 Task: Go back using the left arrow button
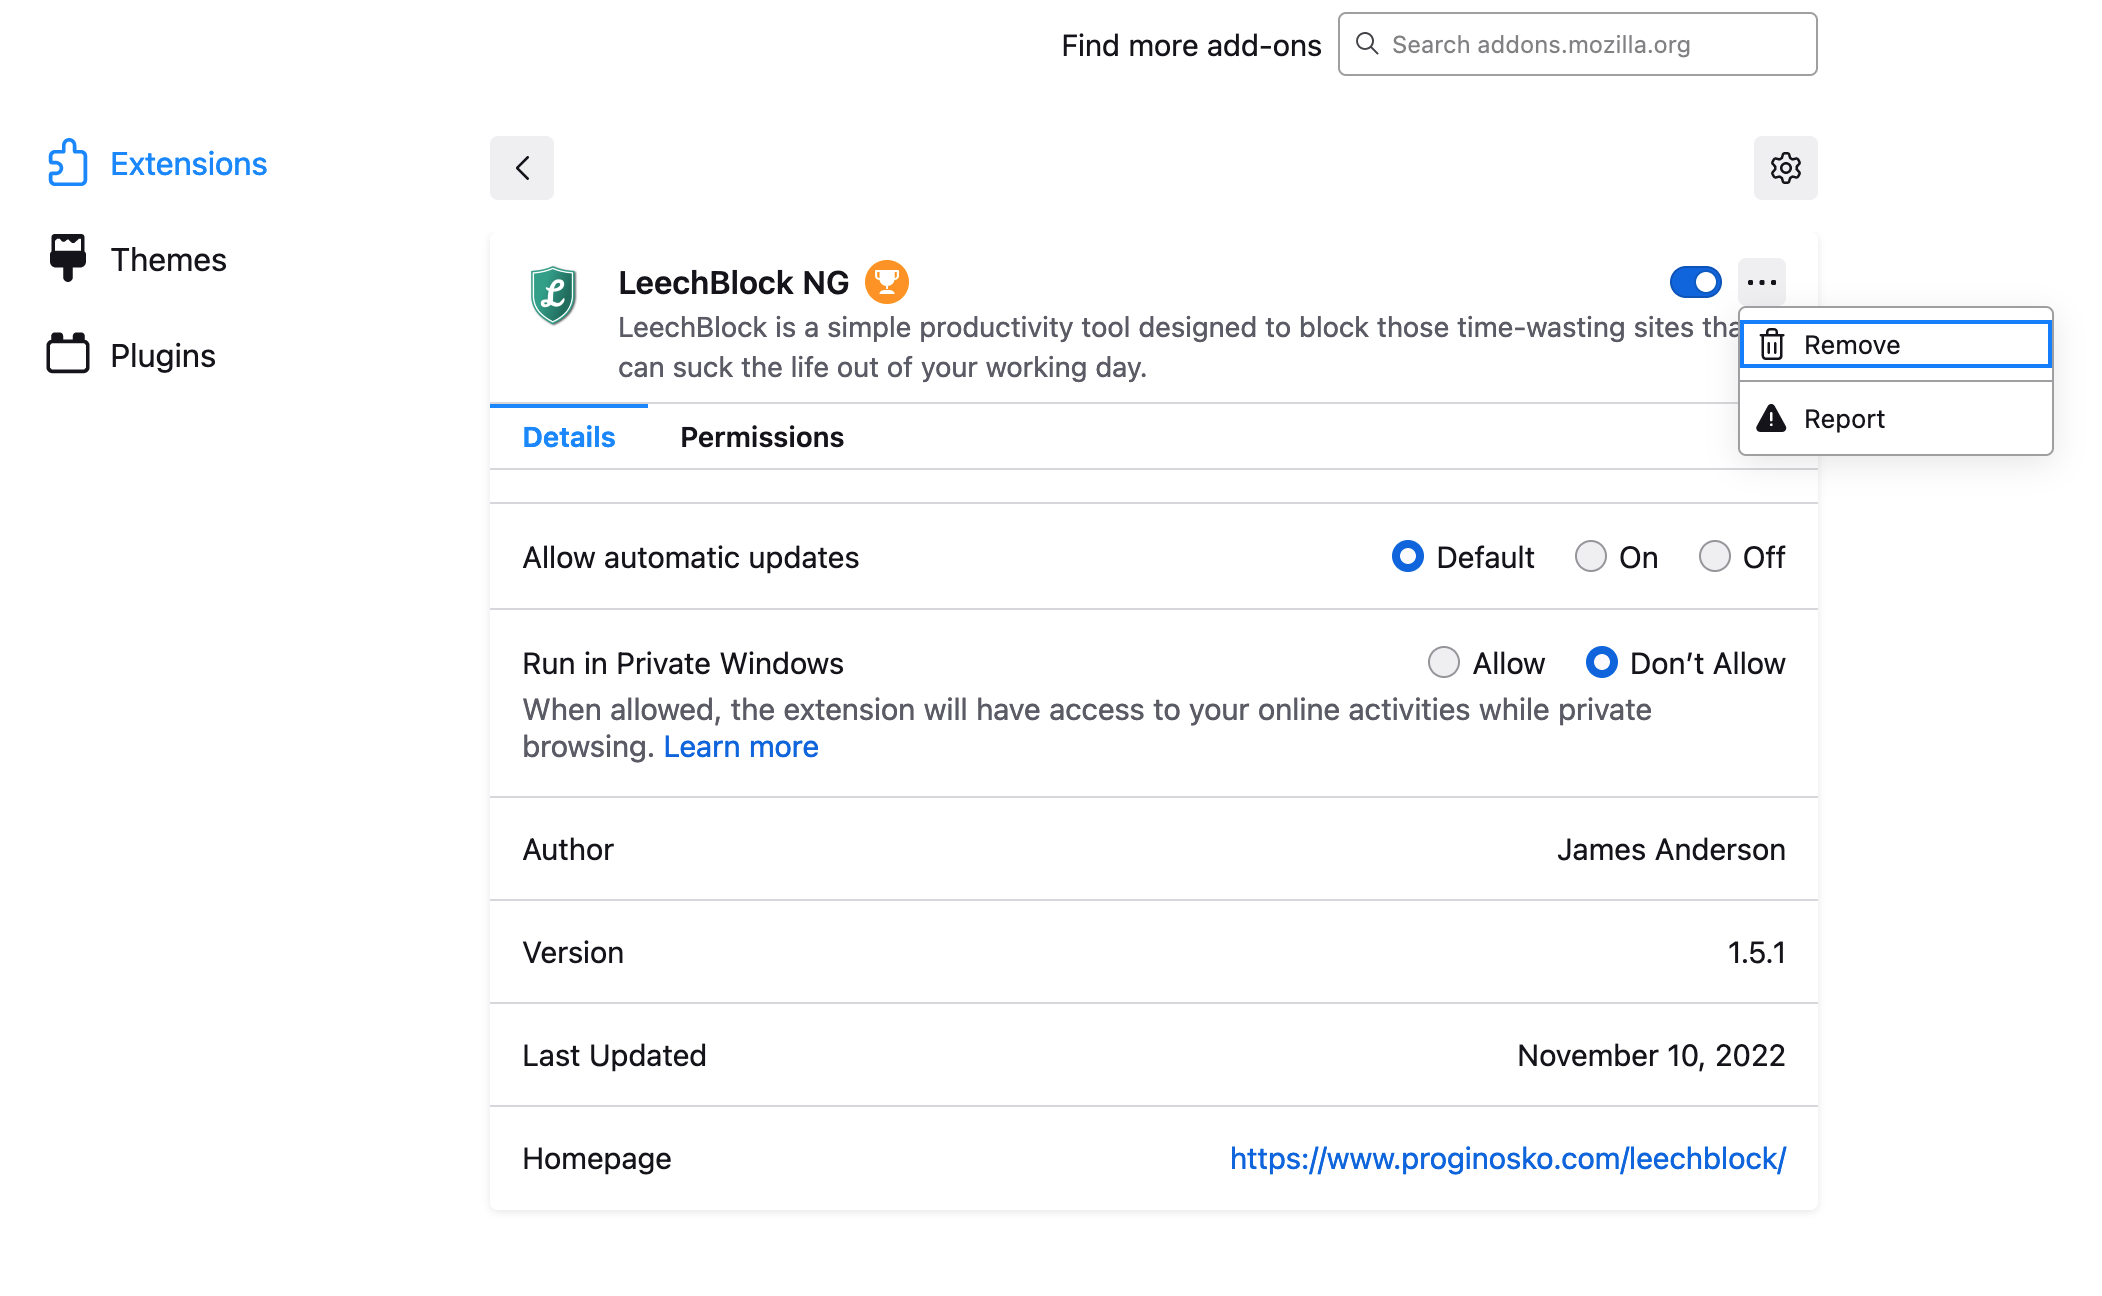pos(521,168)
